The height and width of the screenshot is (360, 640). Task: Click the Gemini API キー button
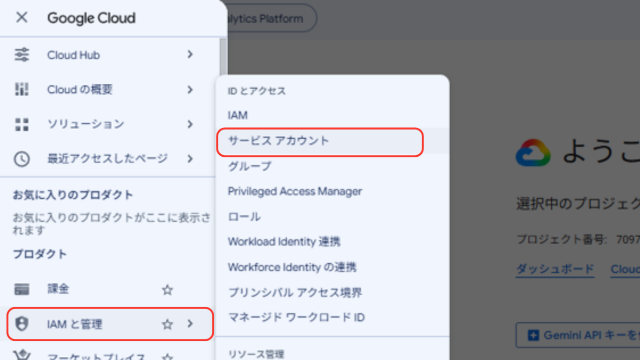pyautogui.click(x=578, y=335)
